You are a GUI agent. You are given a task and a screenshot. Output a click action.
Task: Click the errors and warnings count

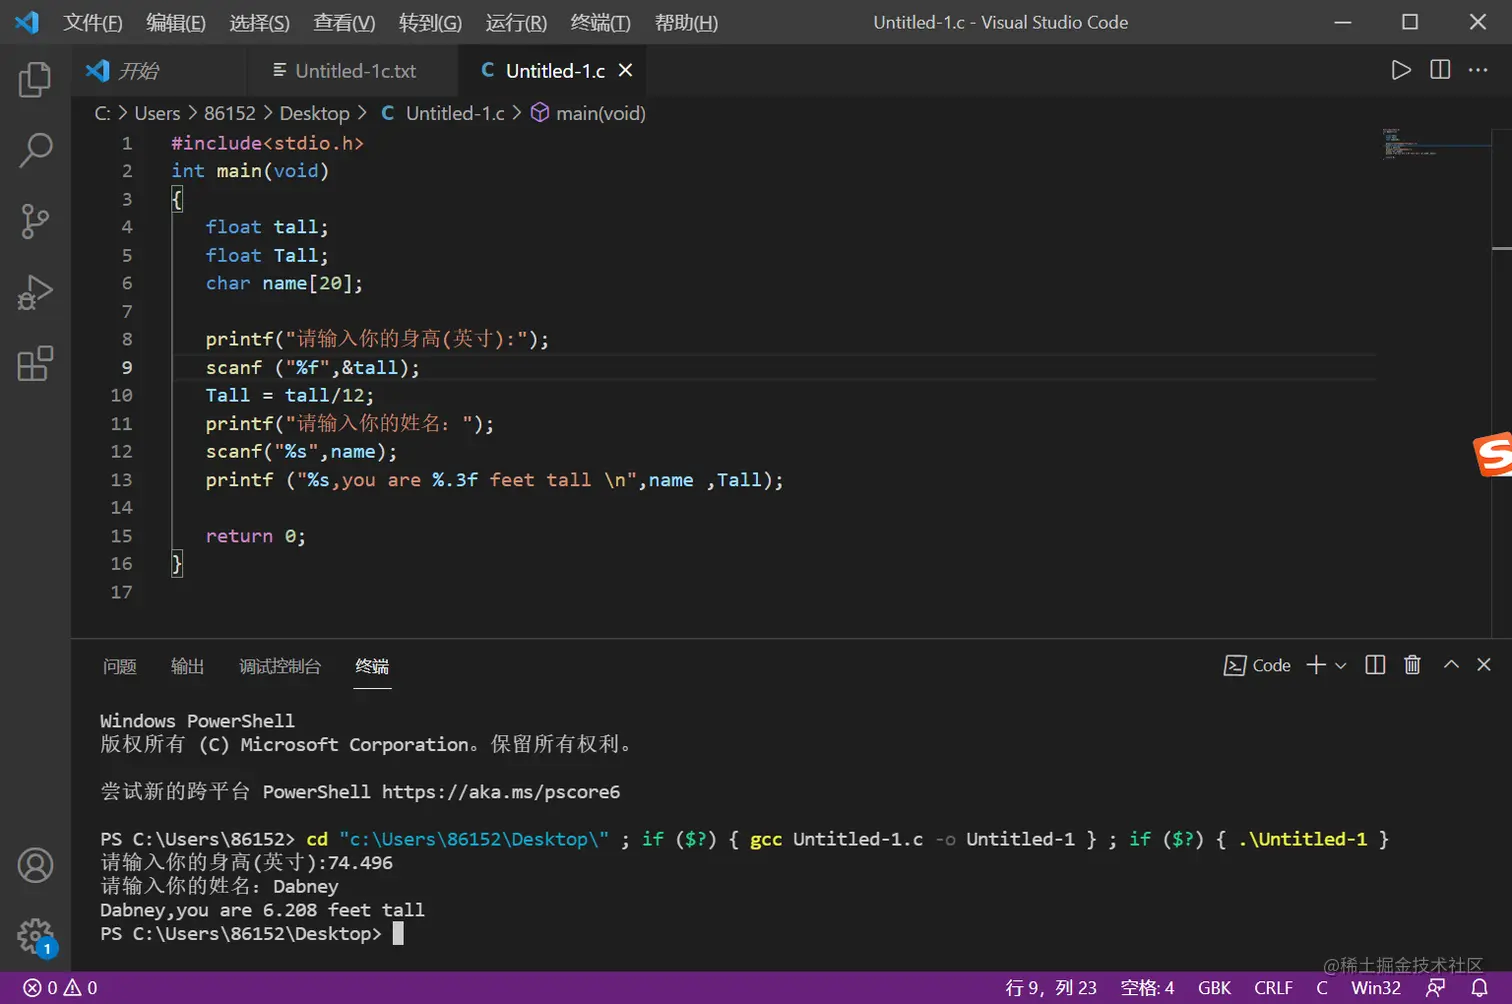pyautogui.click(x=60, y=988)
